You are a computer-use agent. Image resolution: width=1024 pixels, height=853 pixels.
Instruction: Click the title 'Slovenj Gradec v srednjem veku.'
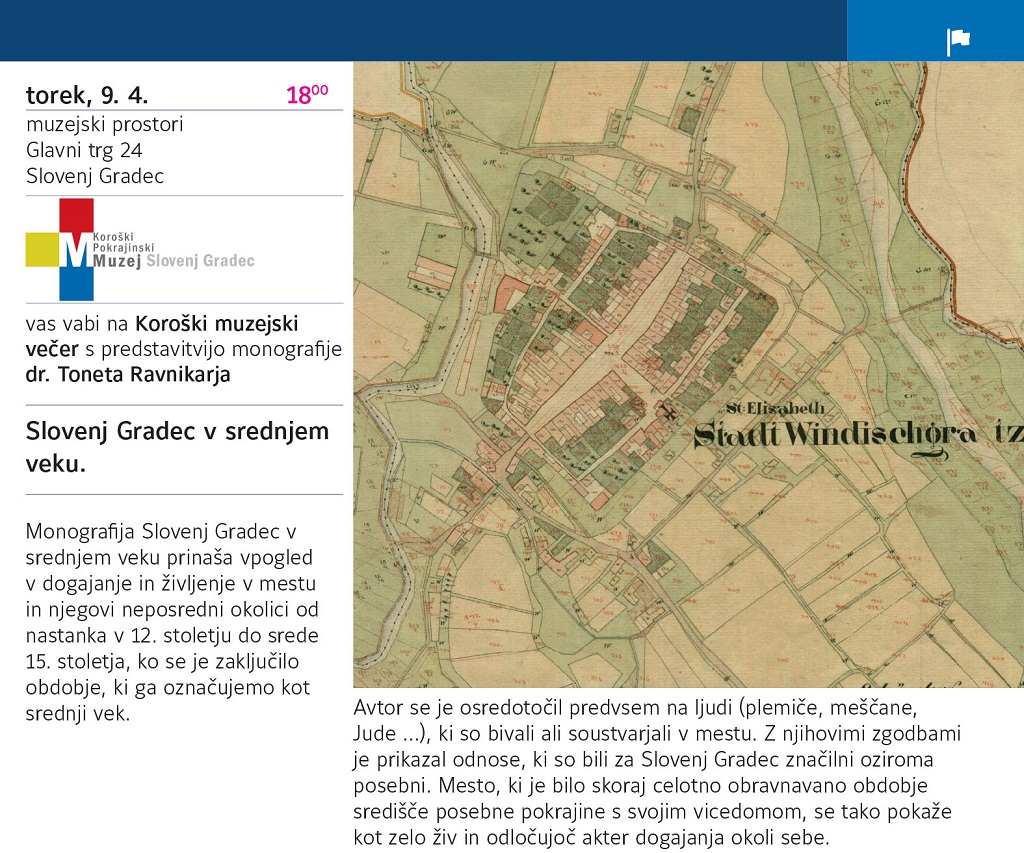[x=177, y=447]
